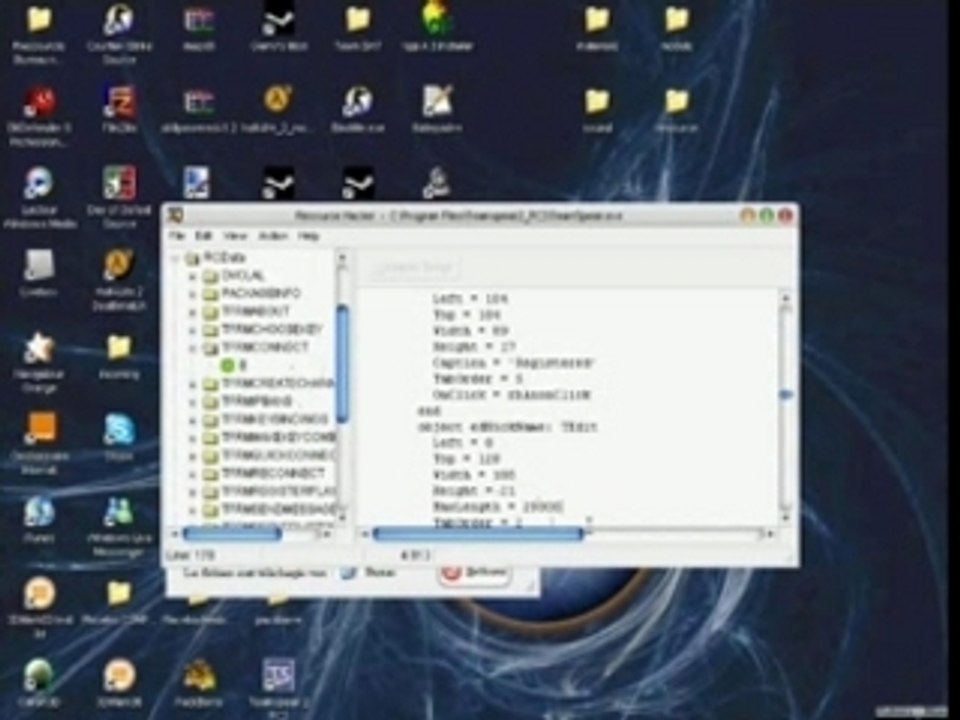Open the Edit menu in Resource Hacker

[x=203, y=236]
